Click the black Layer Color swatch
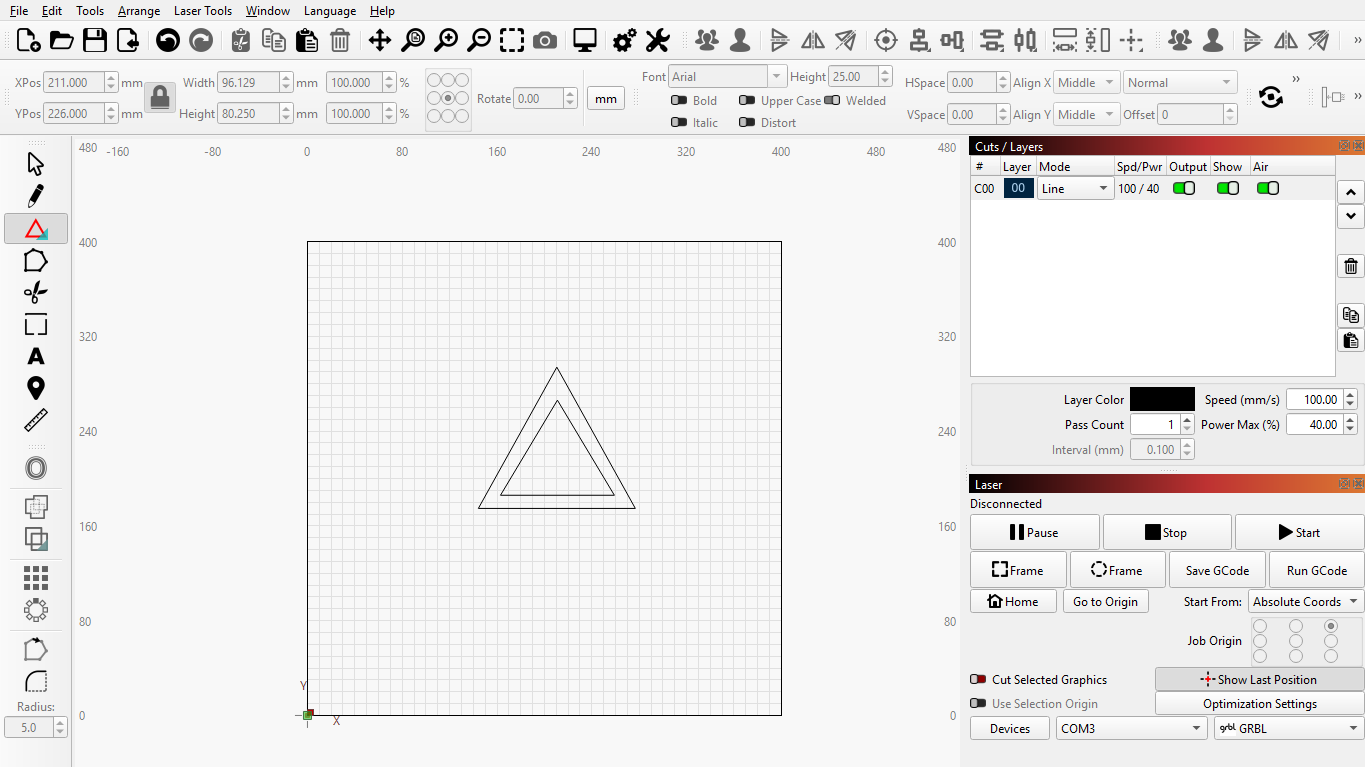This screenshot has width=1365, height=767. [x=1162, y=400]
